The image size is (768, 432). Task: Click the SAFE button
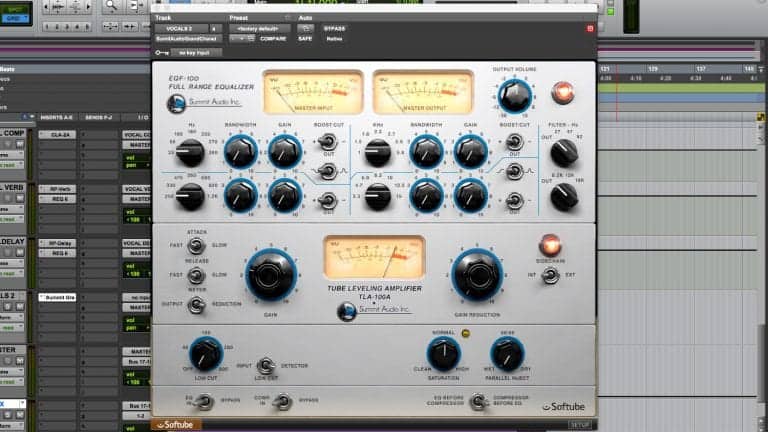305,39
